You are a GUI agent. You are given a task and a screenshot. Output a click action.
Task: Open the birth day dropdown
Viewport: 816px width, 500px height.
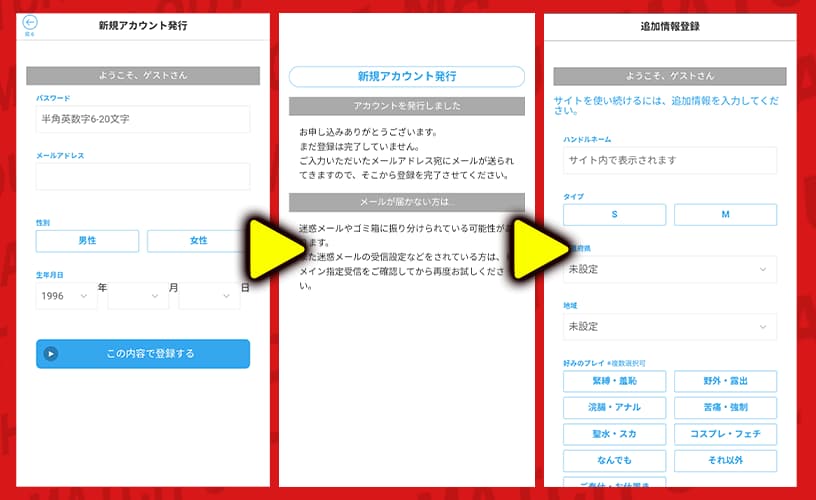tap(209, 296)
